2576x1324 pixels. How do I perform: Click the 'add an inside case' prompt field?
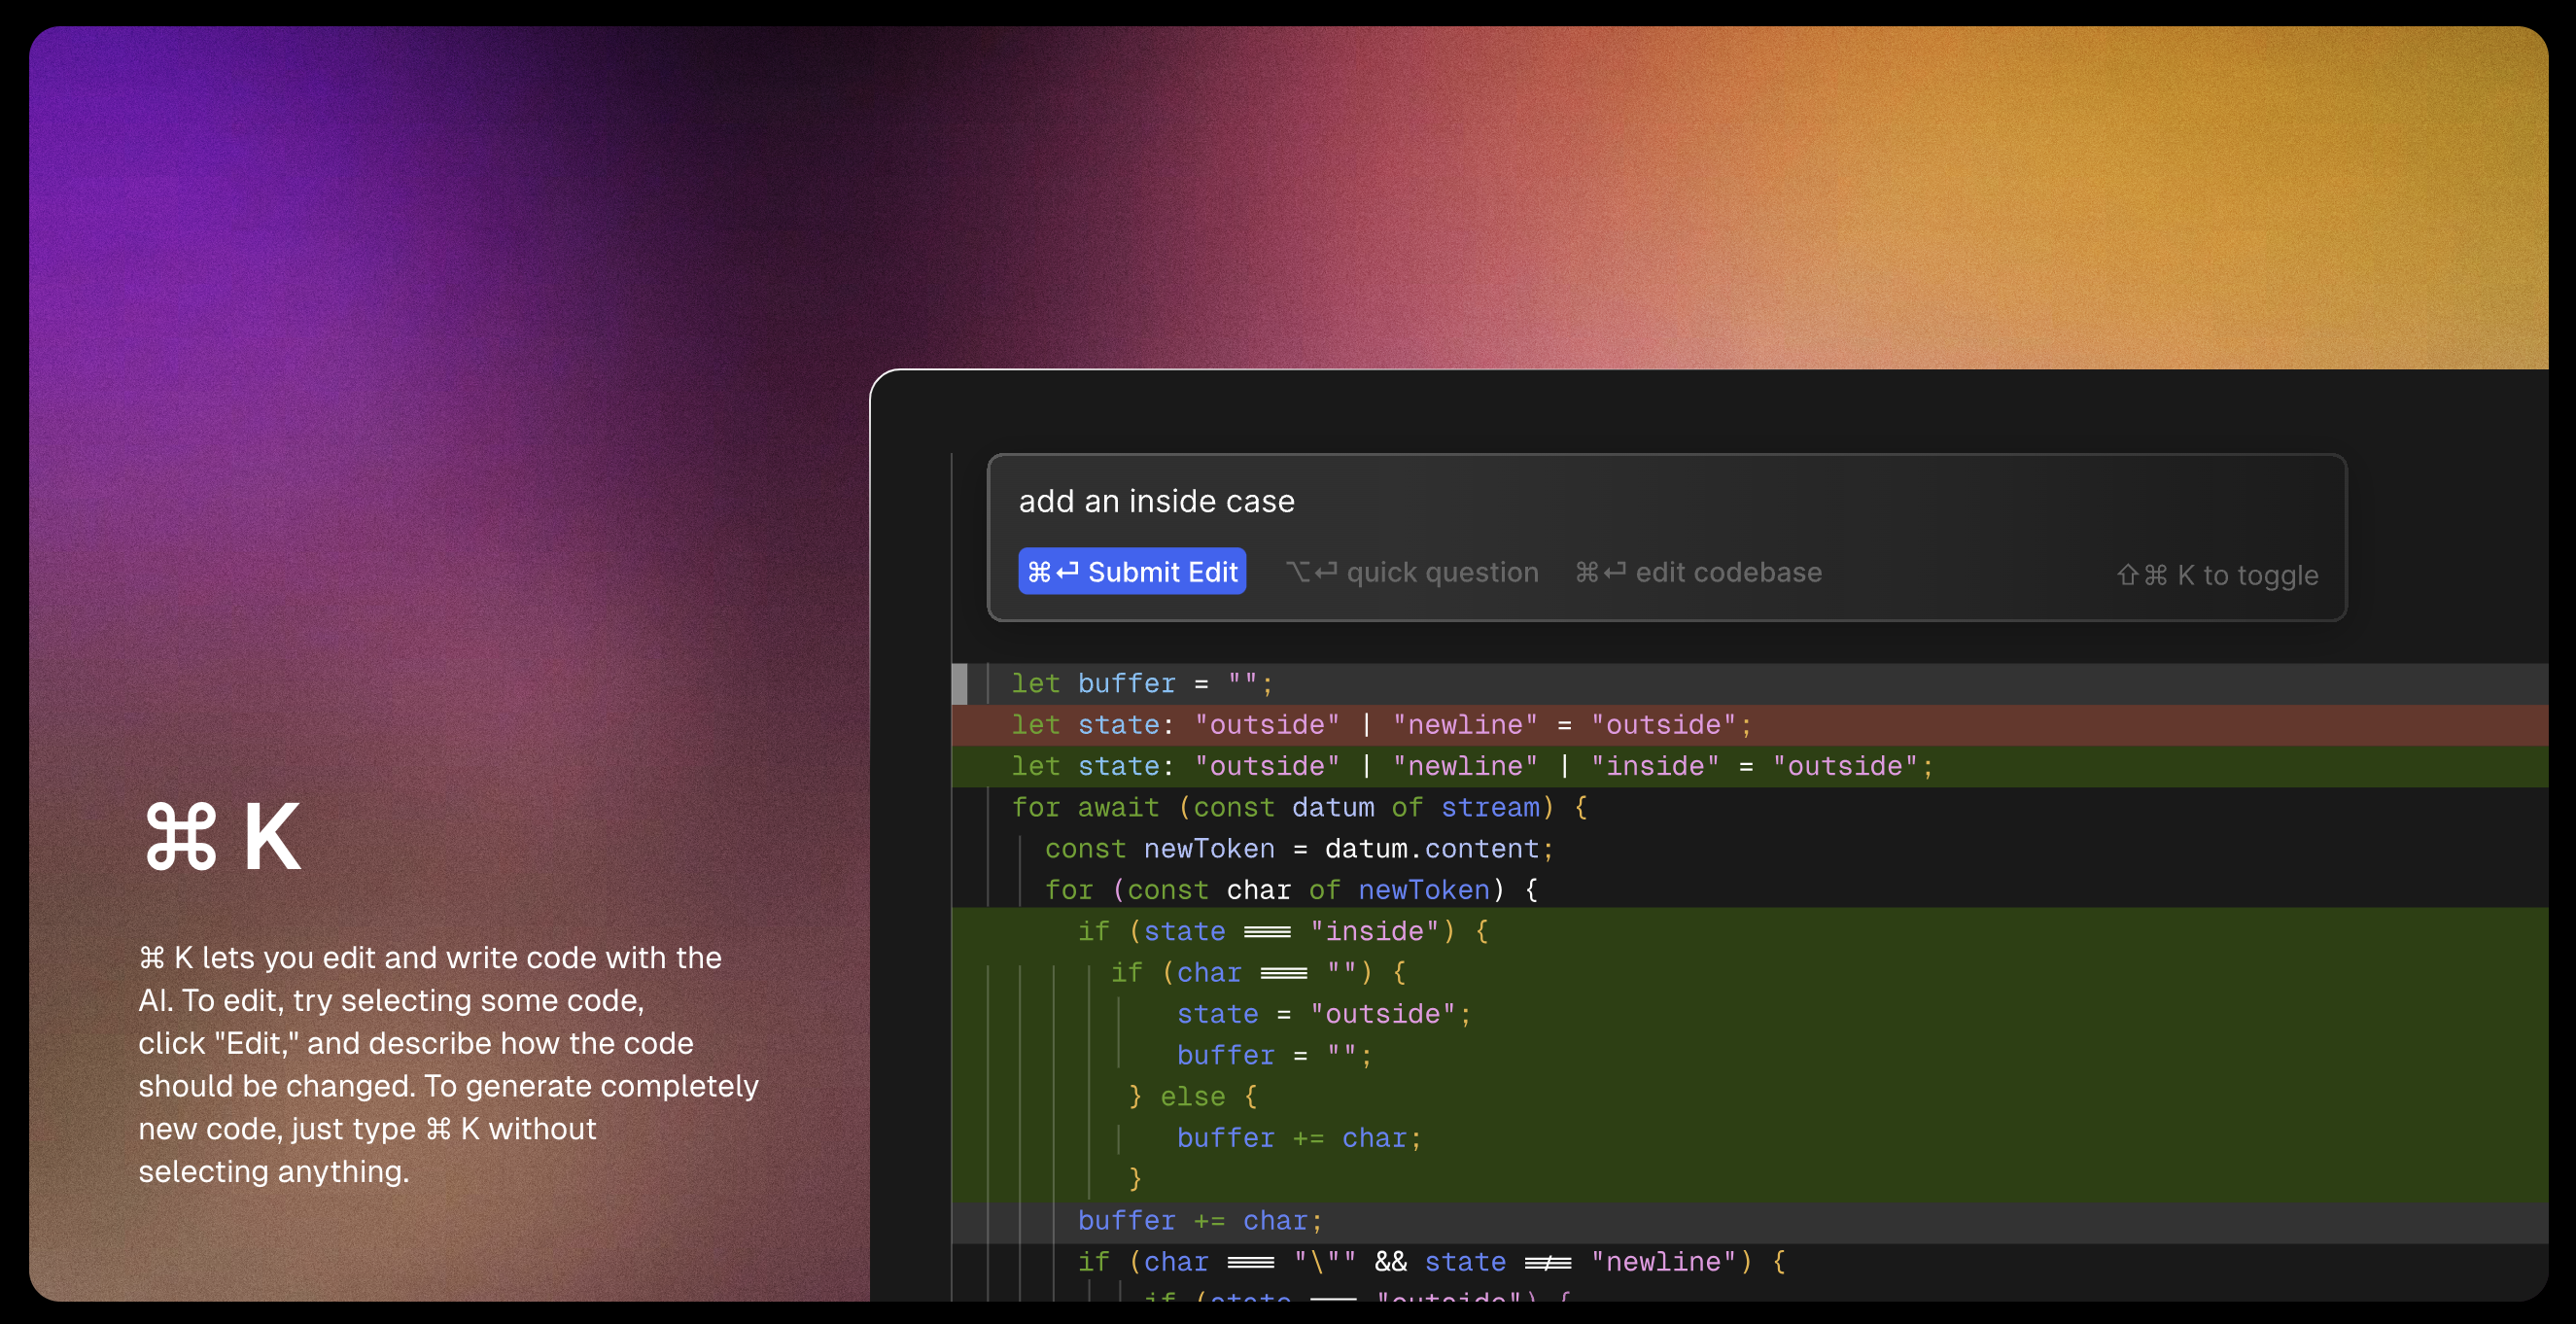tap(1155, 501)
